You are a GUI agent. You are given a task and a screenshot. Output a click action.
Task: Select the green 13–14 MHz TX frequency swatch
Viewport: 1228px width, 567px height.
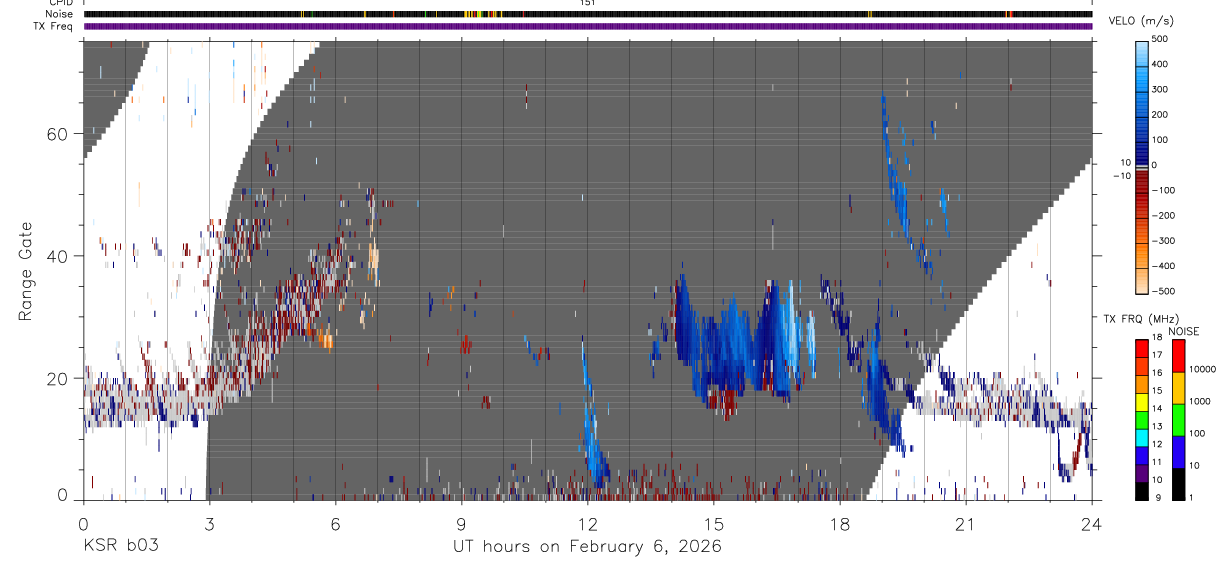1141,420
